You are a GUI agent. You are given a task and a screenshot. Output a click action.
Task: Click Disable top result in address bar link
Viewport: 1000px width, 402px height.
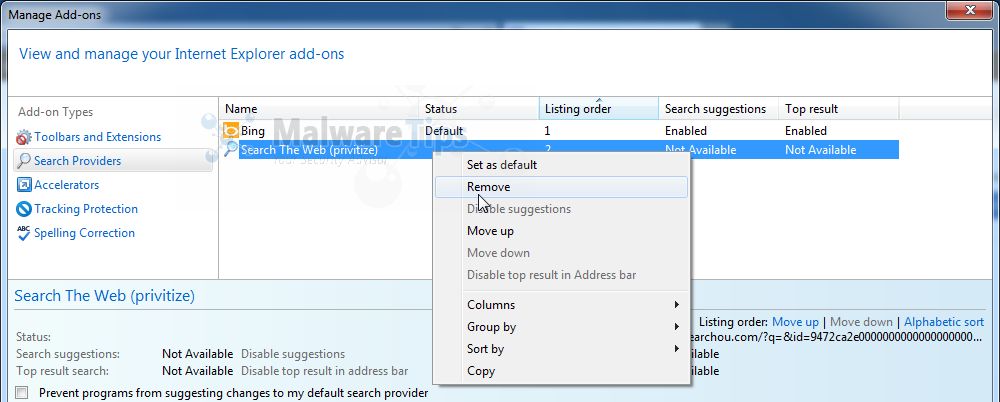325,371
